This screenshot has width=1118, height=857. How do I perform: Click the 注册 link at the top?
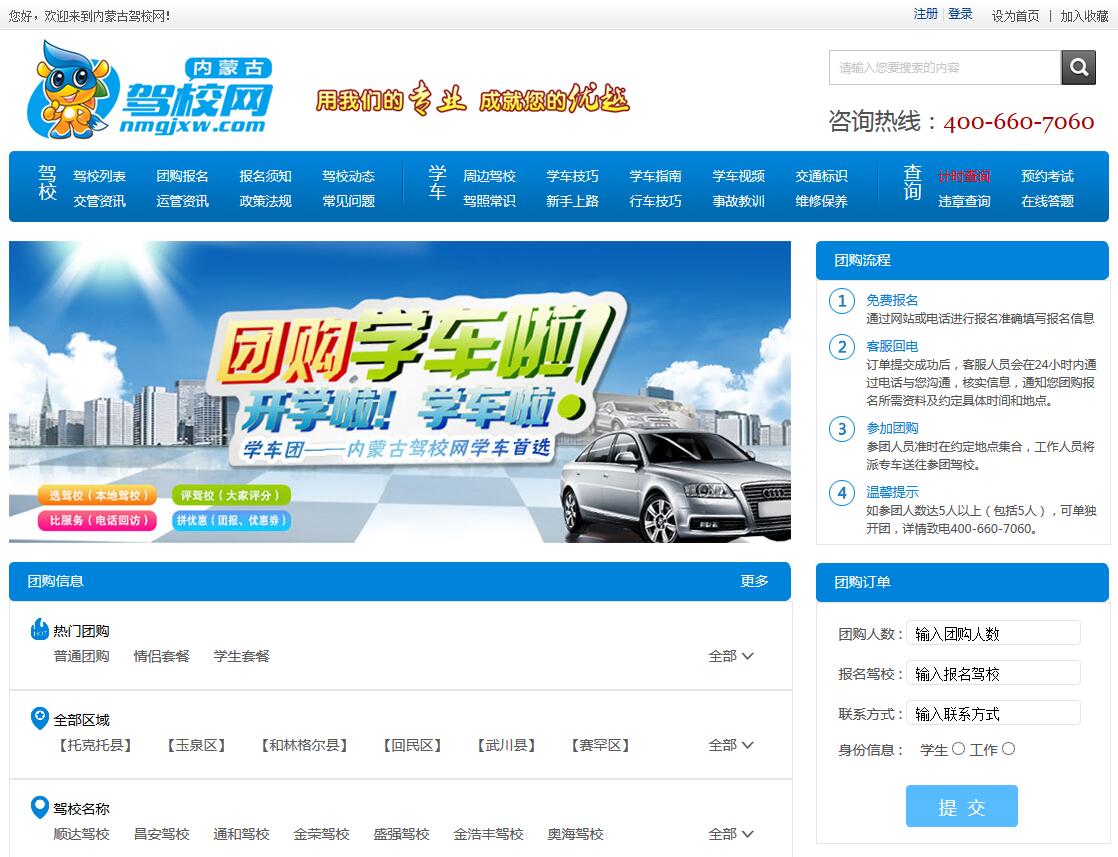[x=925, y=14]
